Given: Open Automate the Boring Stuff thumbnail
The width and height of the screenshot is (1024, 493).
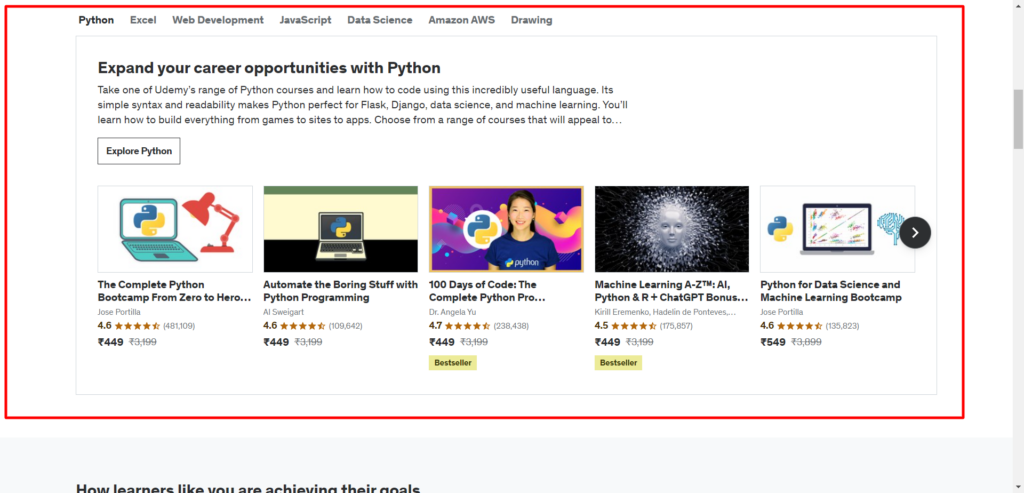Looking at the screenshot, I should (341, 229).
